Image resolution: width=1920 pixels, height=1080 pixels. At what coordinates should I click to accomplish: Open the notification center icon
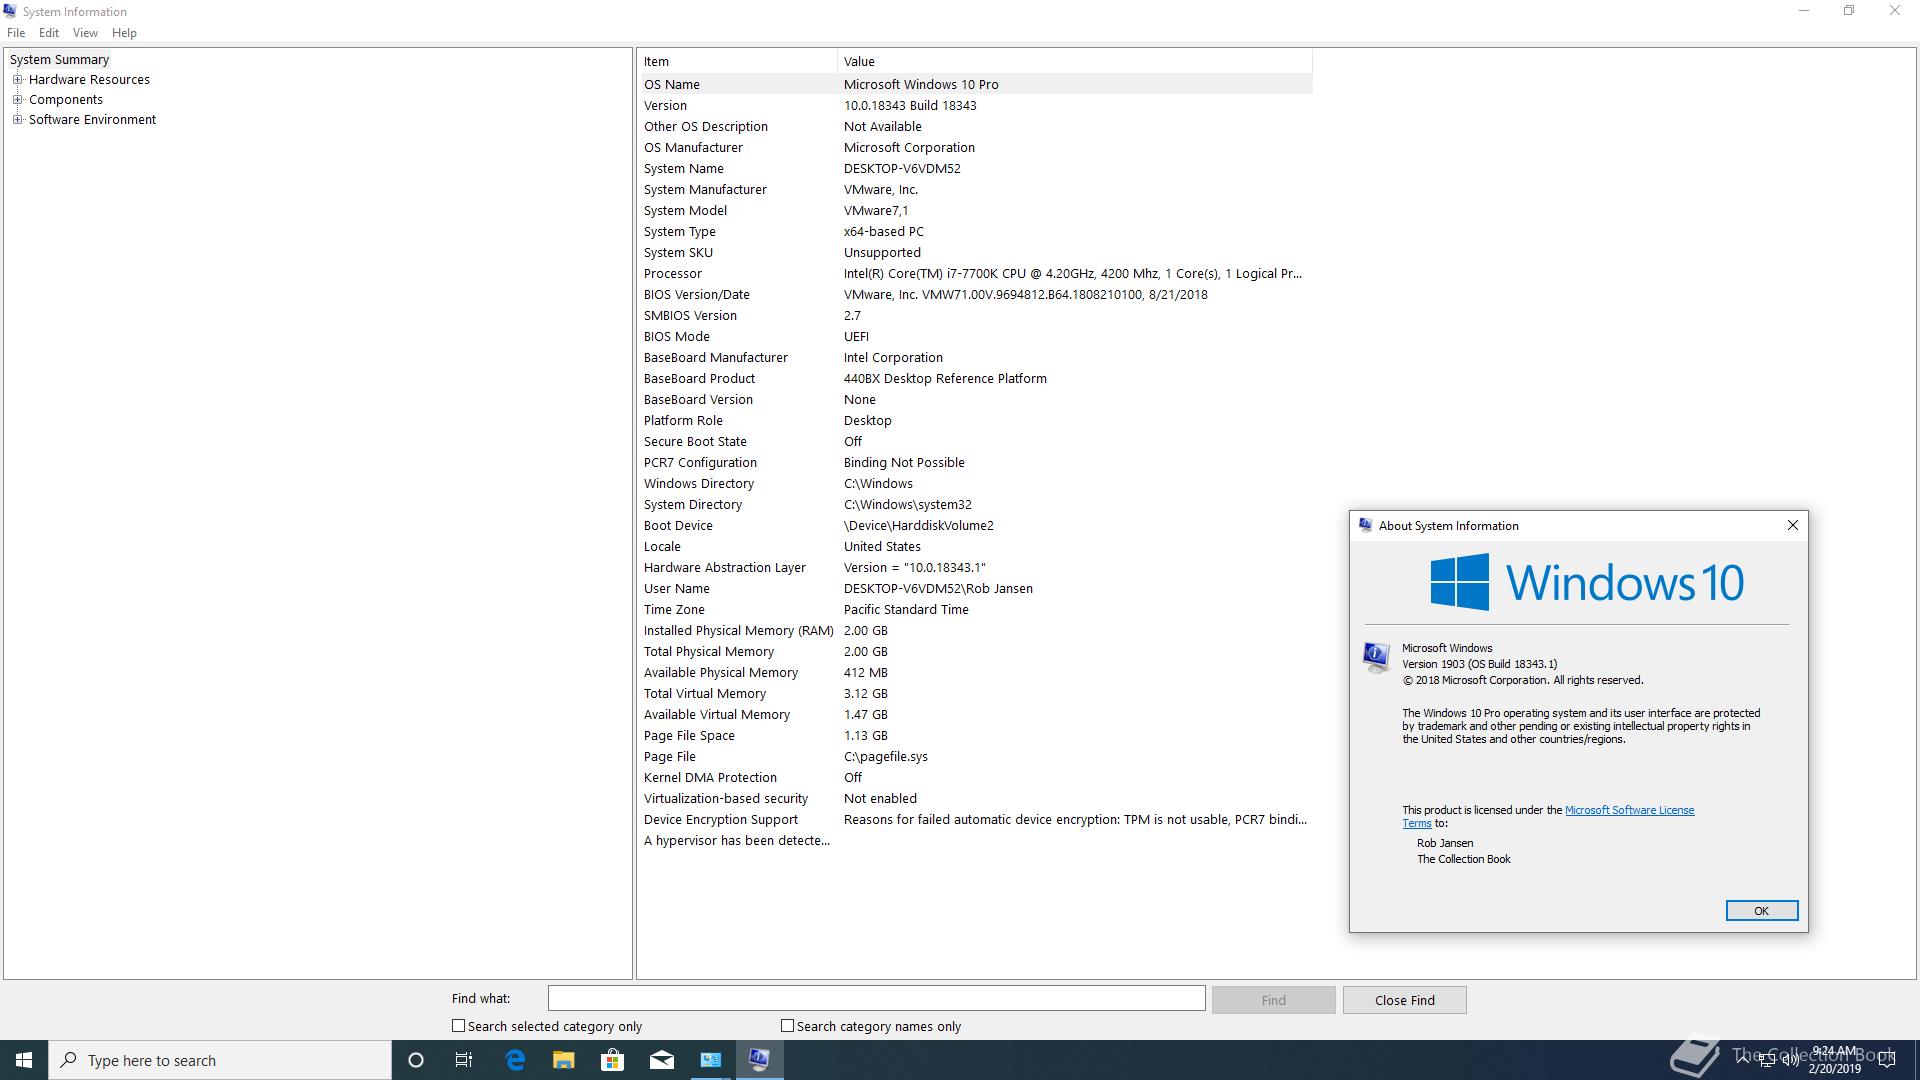(x=1887, y=1061)
